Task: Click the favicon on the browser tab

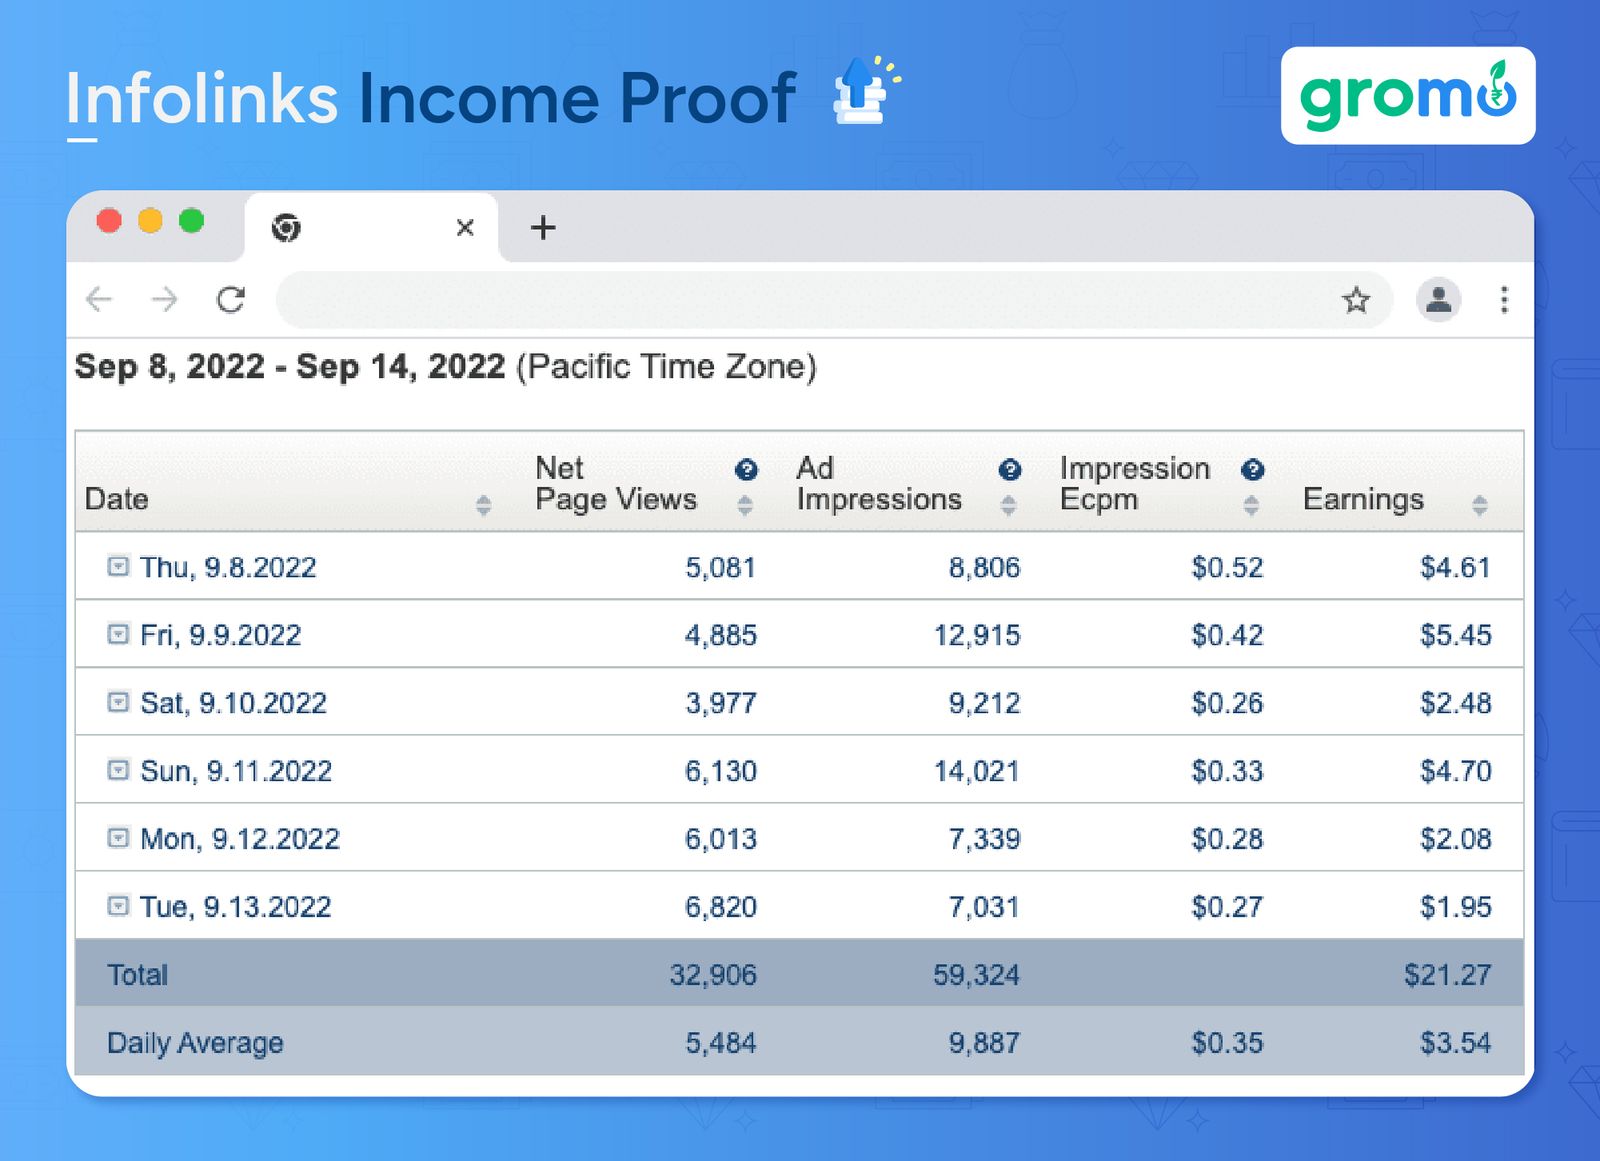Action: (x=287, y=228)
